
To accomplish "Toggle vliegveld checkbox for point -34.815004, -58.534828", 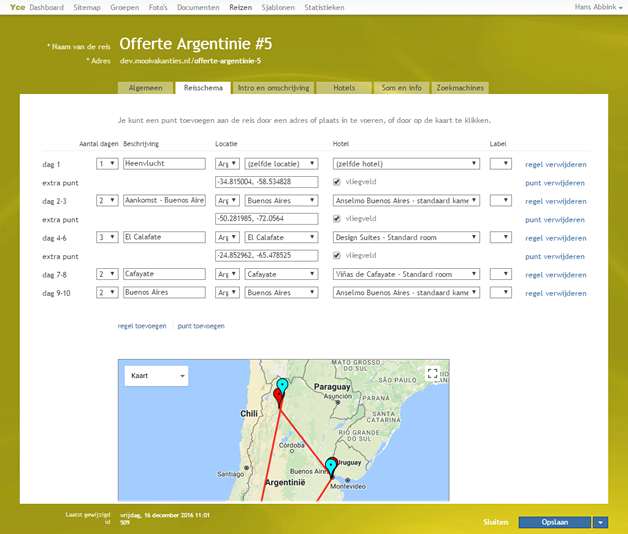I will [x=337, y=182].
